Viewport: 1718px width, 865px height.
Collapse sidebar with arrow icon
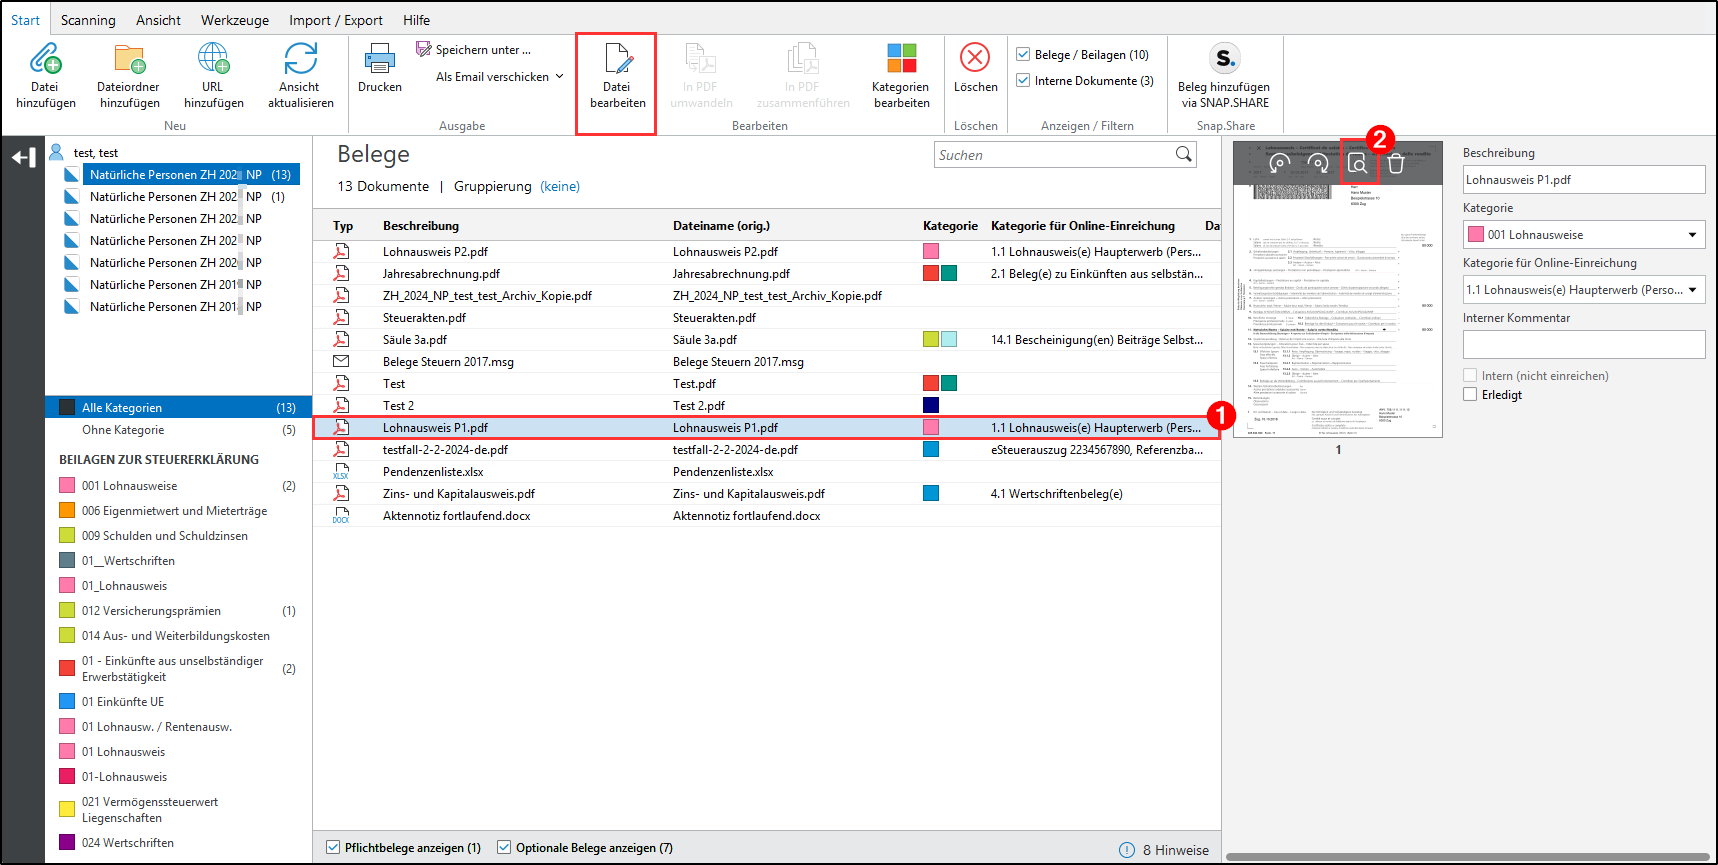click(24, 157)
